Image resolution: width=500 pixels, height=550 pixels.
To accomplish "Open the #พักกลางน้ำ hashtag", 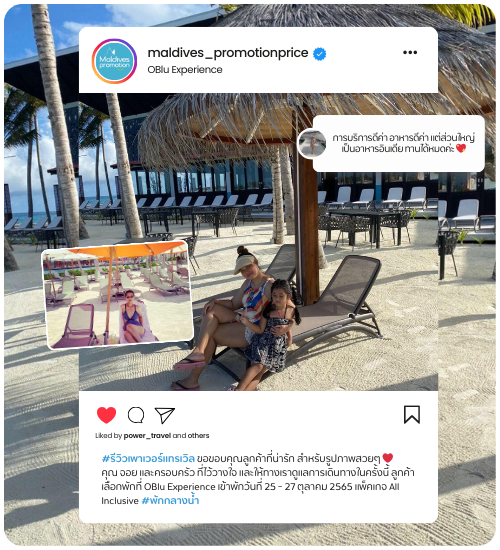I will (170, 500).
